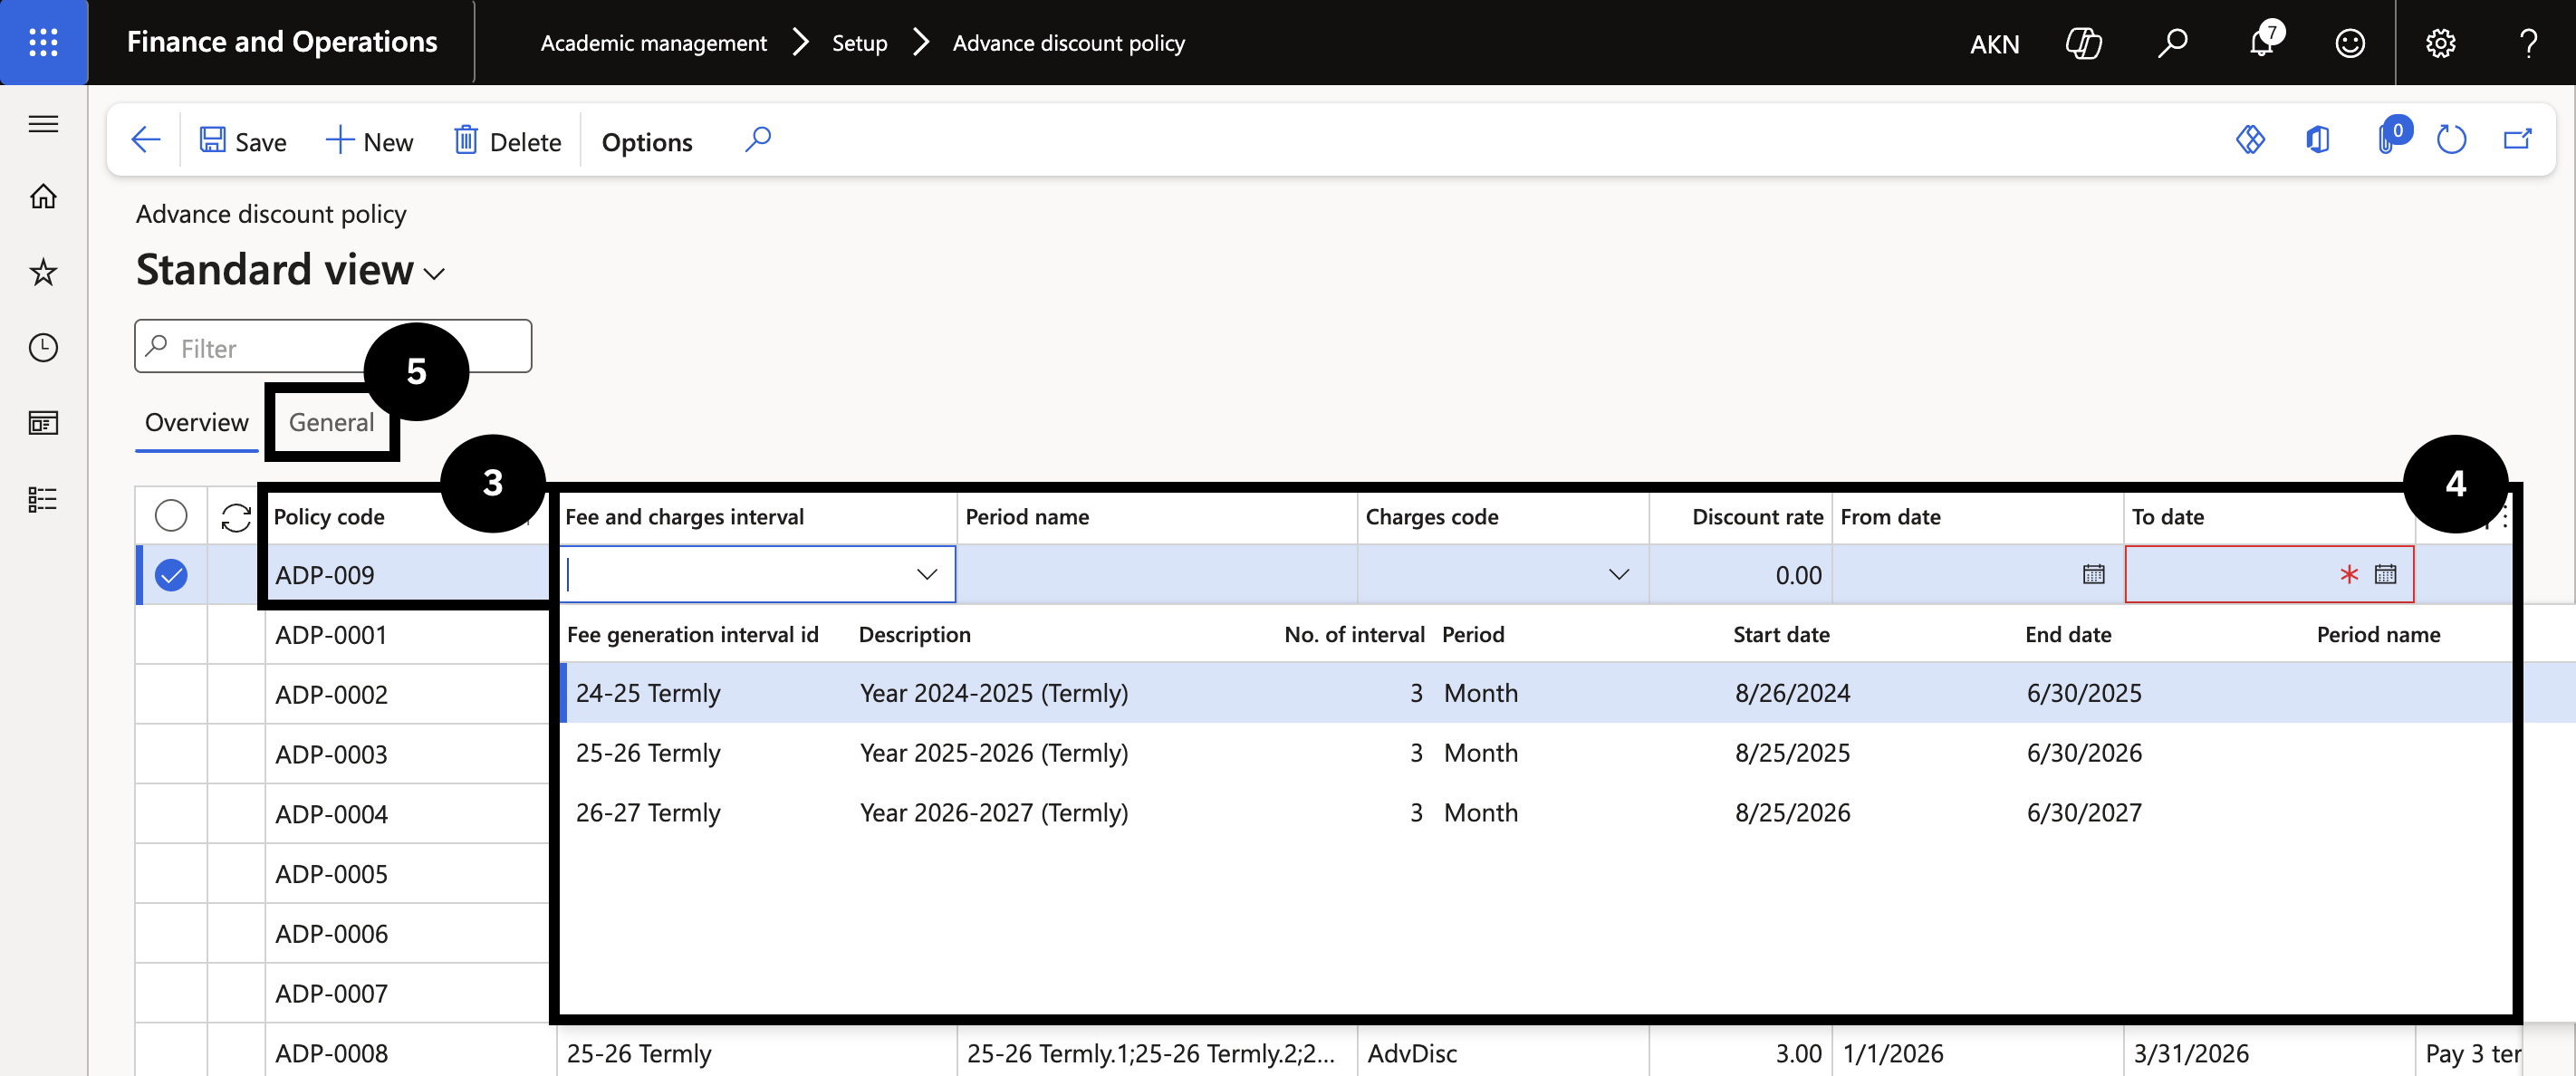The image size is (2576, 1076).
Task: Click the Power Apps diamond icon
Action: [x=2250, y=140]
